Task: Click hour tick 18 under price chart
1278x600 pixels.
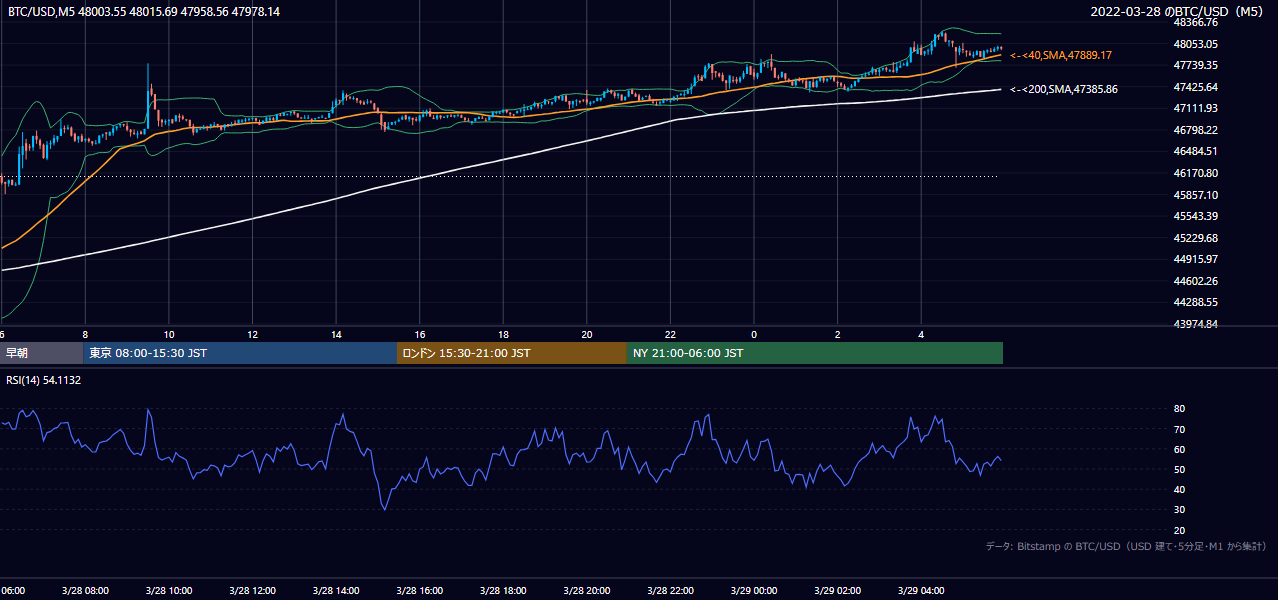Action: [x=504, y=335]
